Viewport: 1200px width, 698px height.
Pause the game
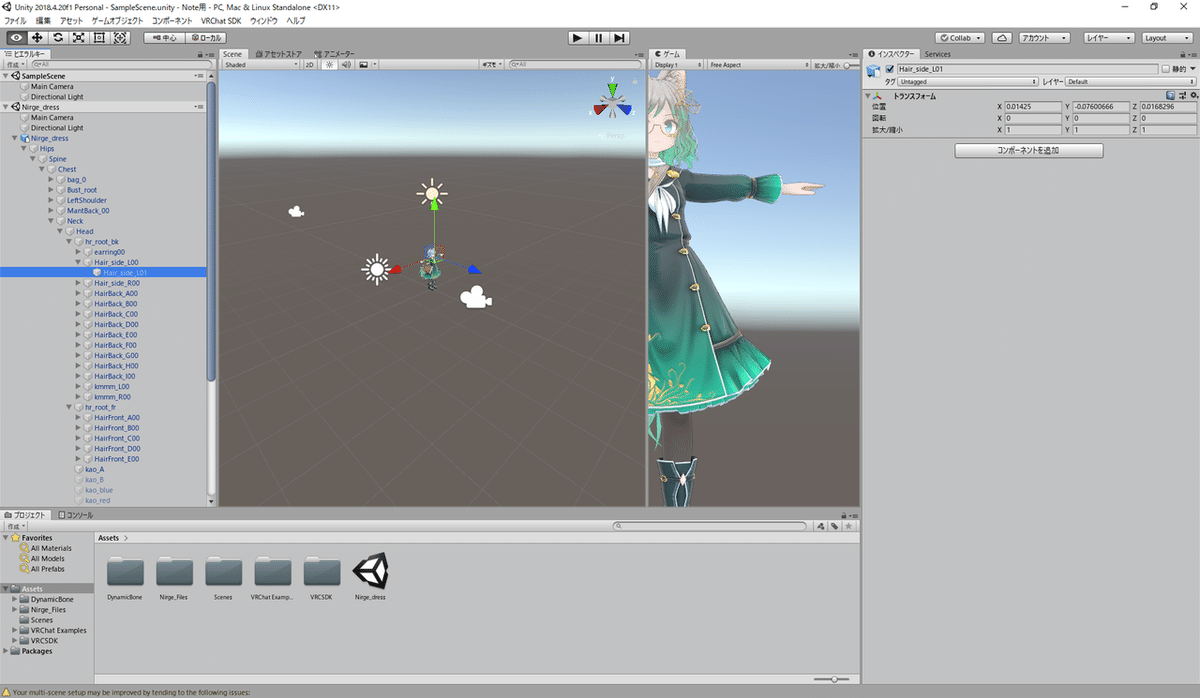(599, 38)
